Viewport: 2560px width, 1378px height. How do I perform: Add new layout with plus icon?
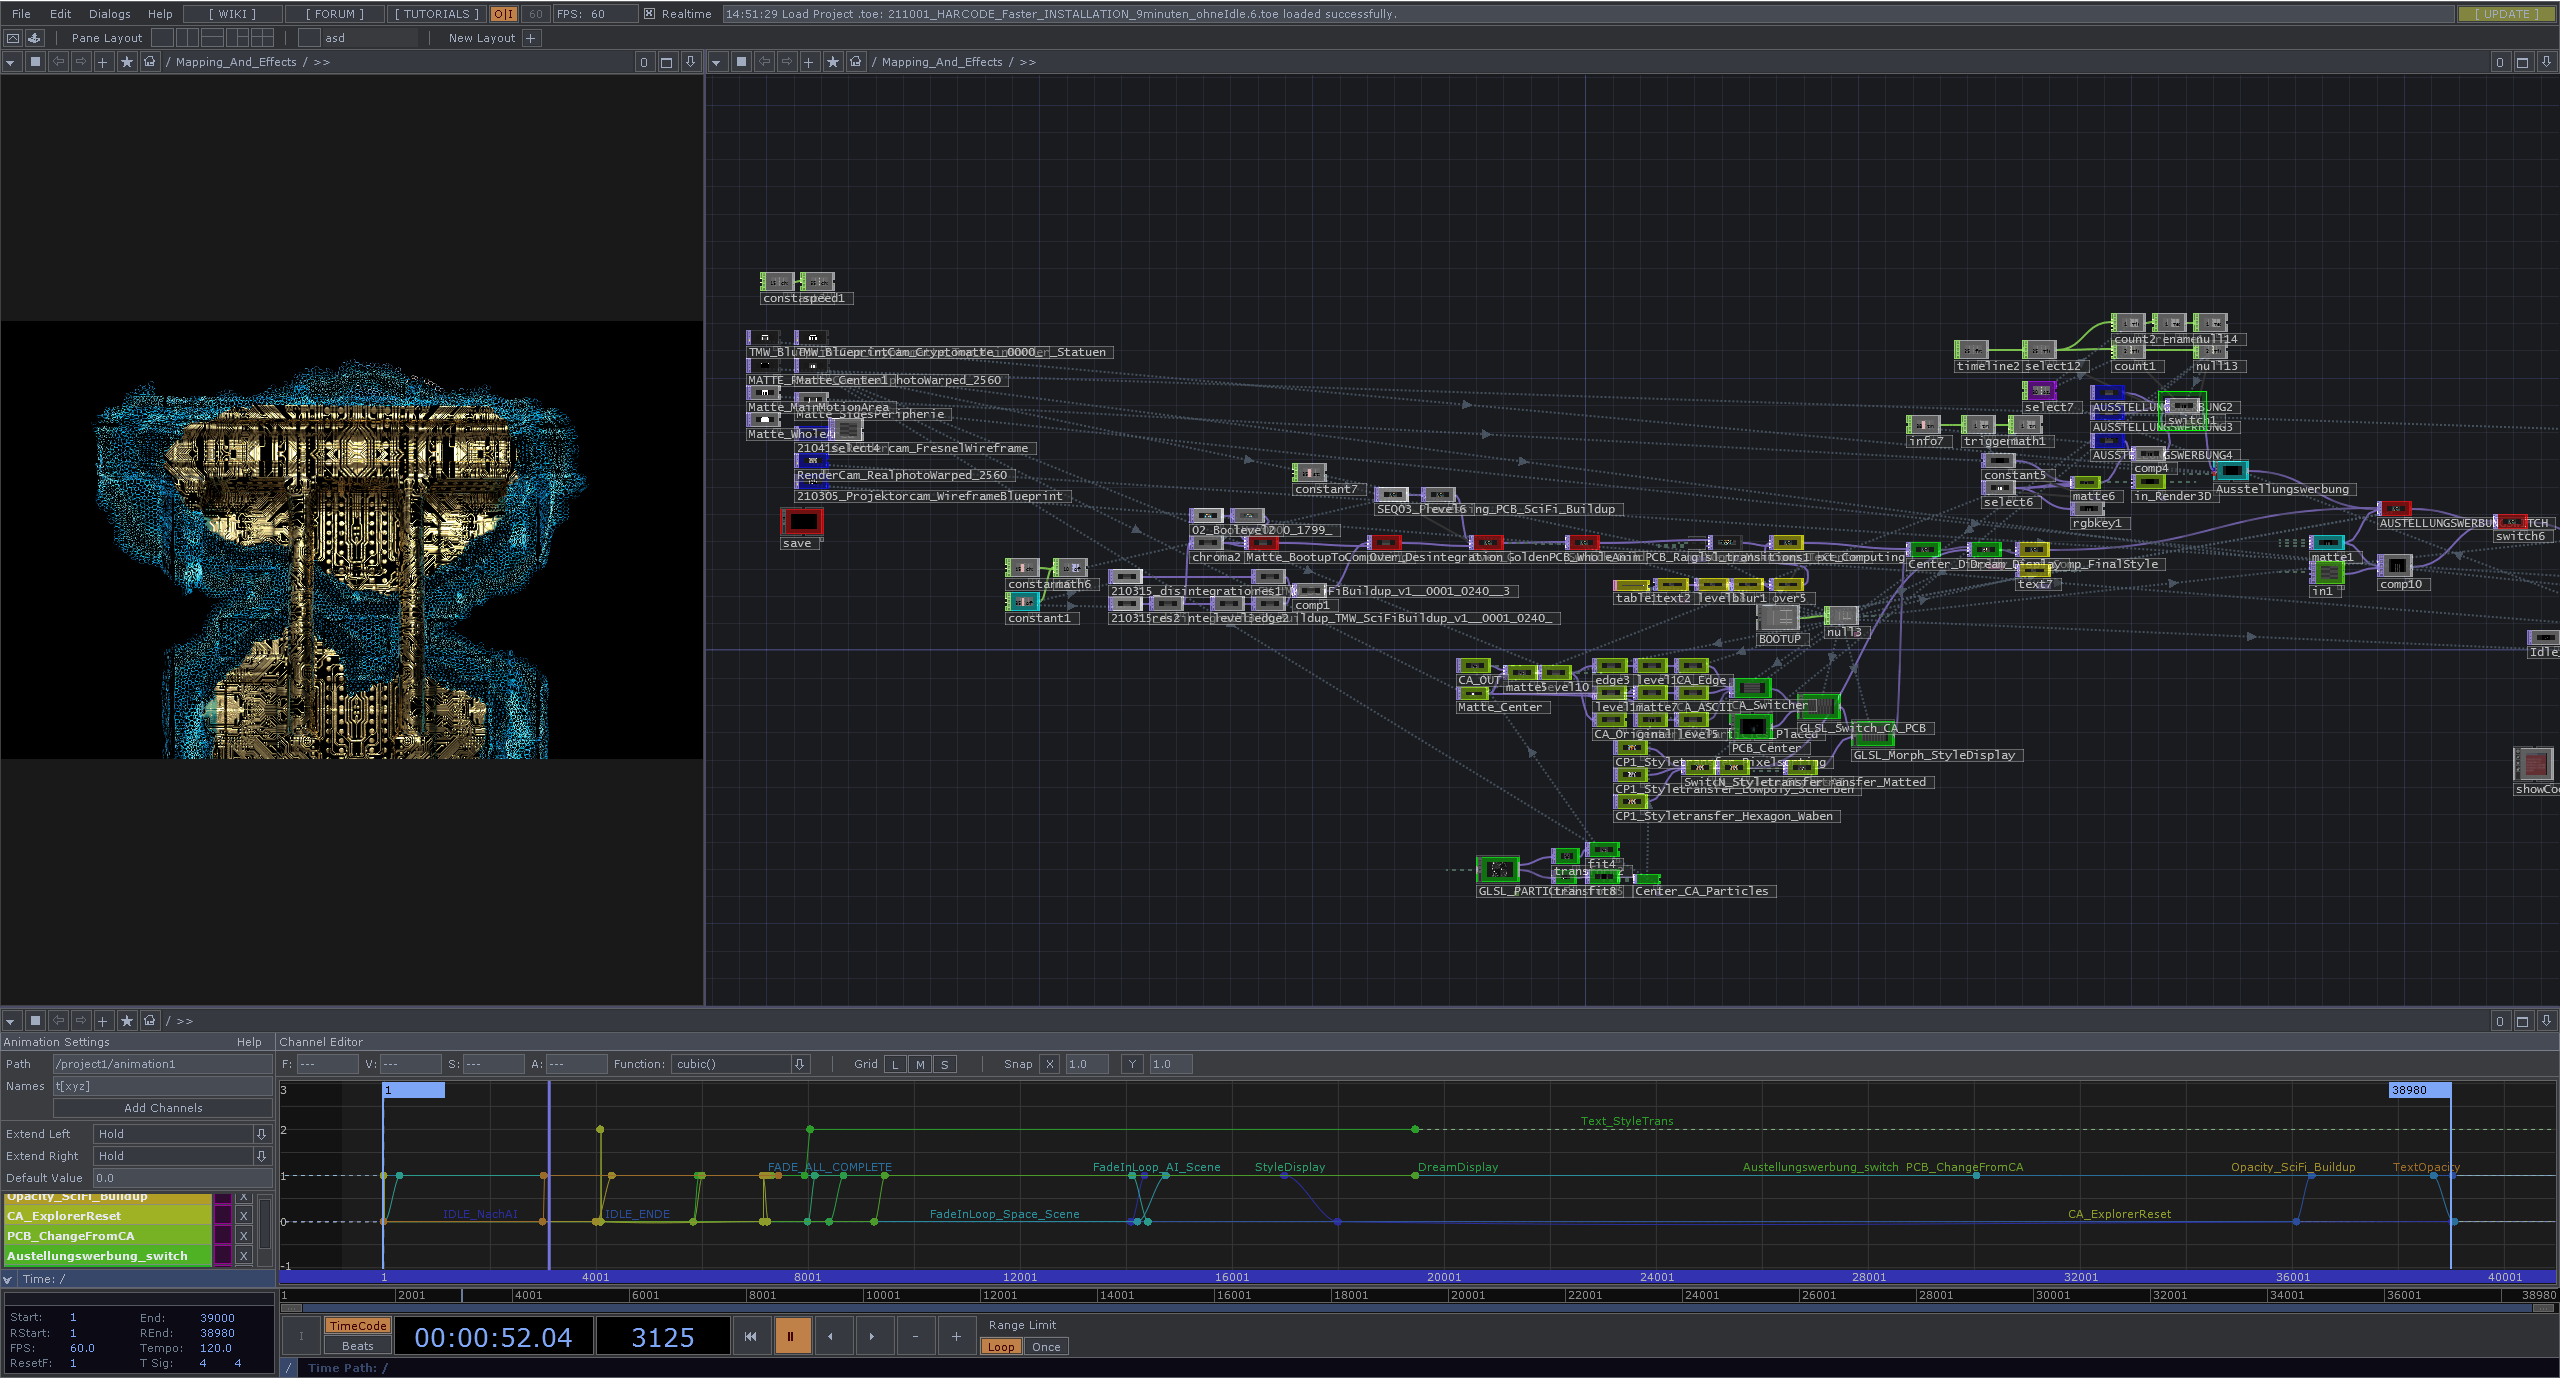(531, 38)
